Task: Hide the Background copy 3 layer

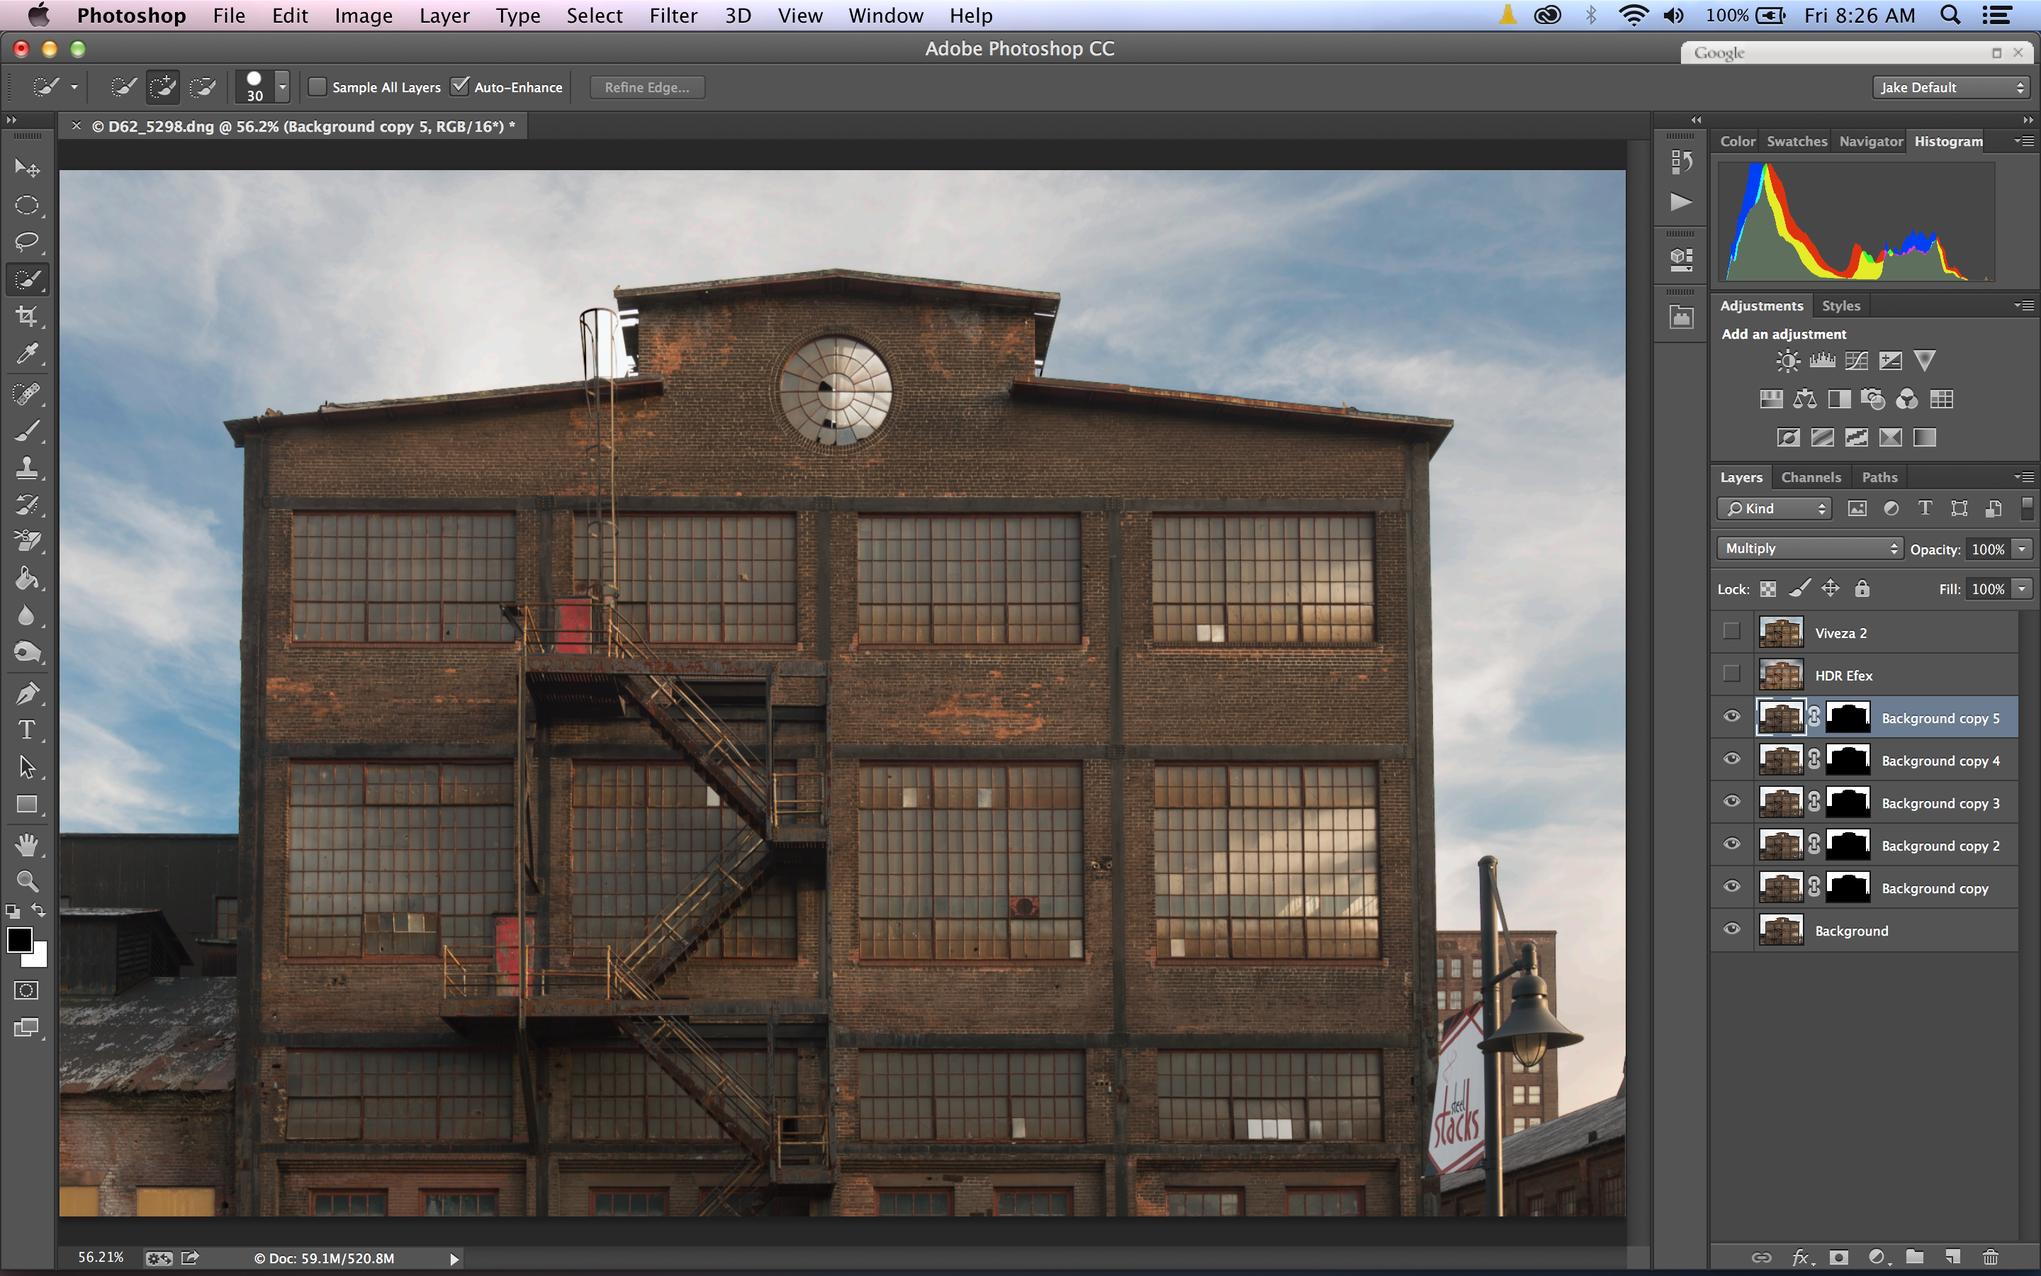Action: tap(1732, 802)
